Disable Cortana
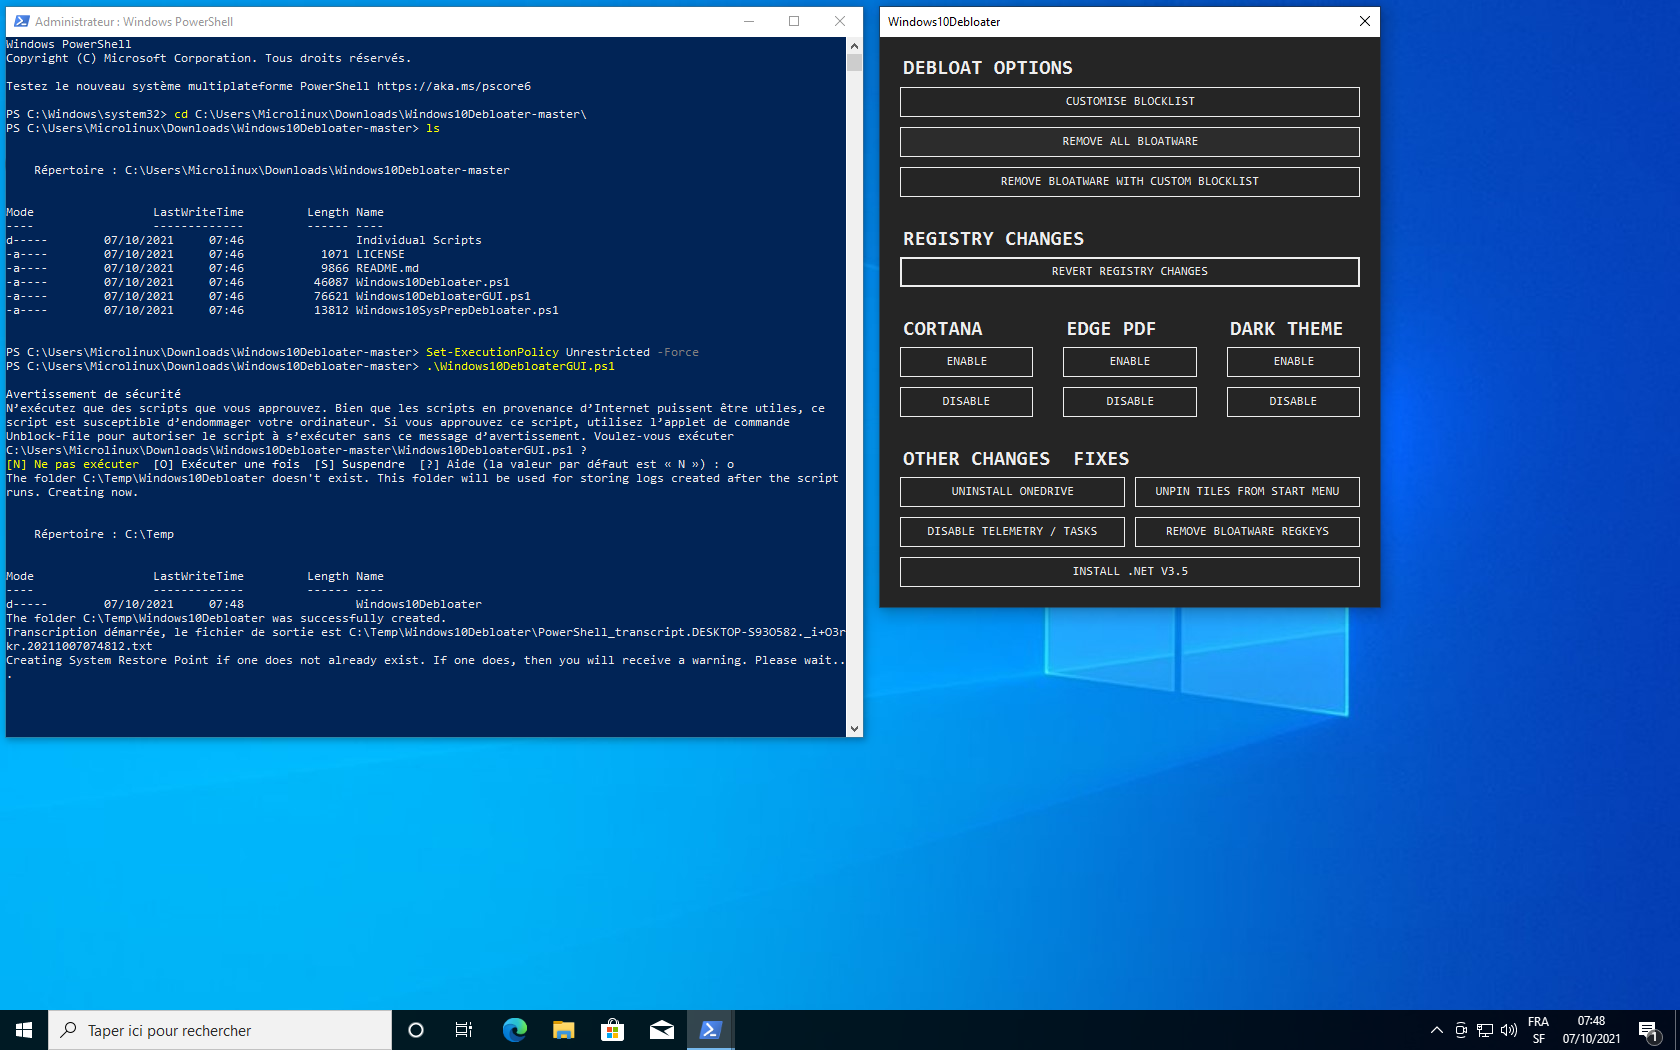The height and width of the screenshot is (1050, 1680). click(x=966, y=402)
